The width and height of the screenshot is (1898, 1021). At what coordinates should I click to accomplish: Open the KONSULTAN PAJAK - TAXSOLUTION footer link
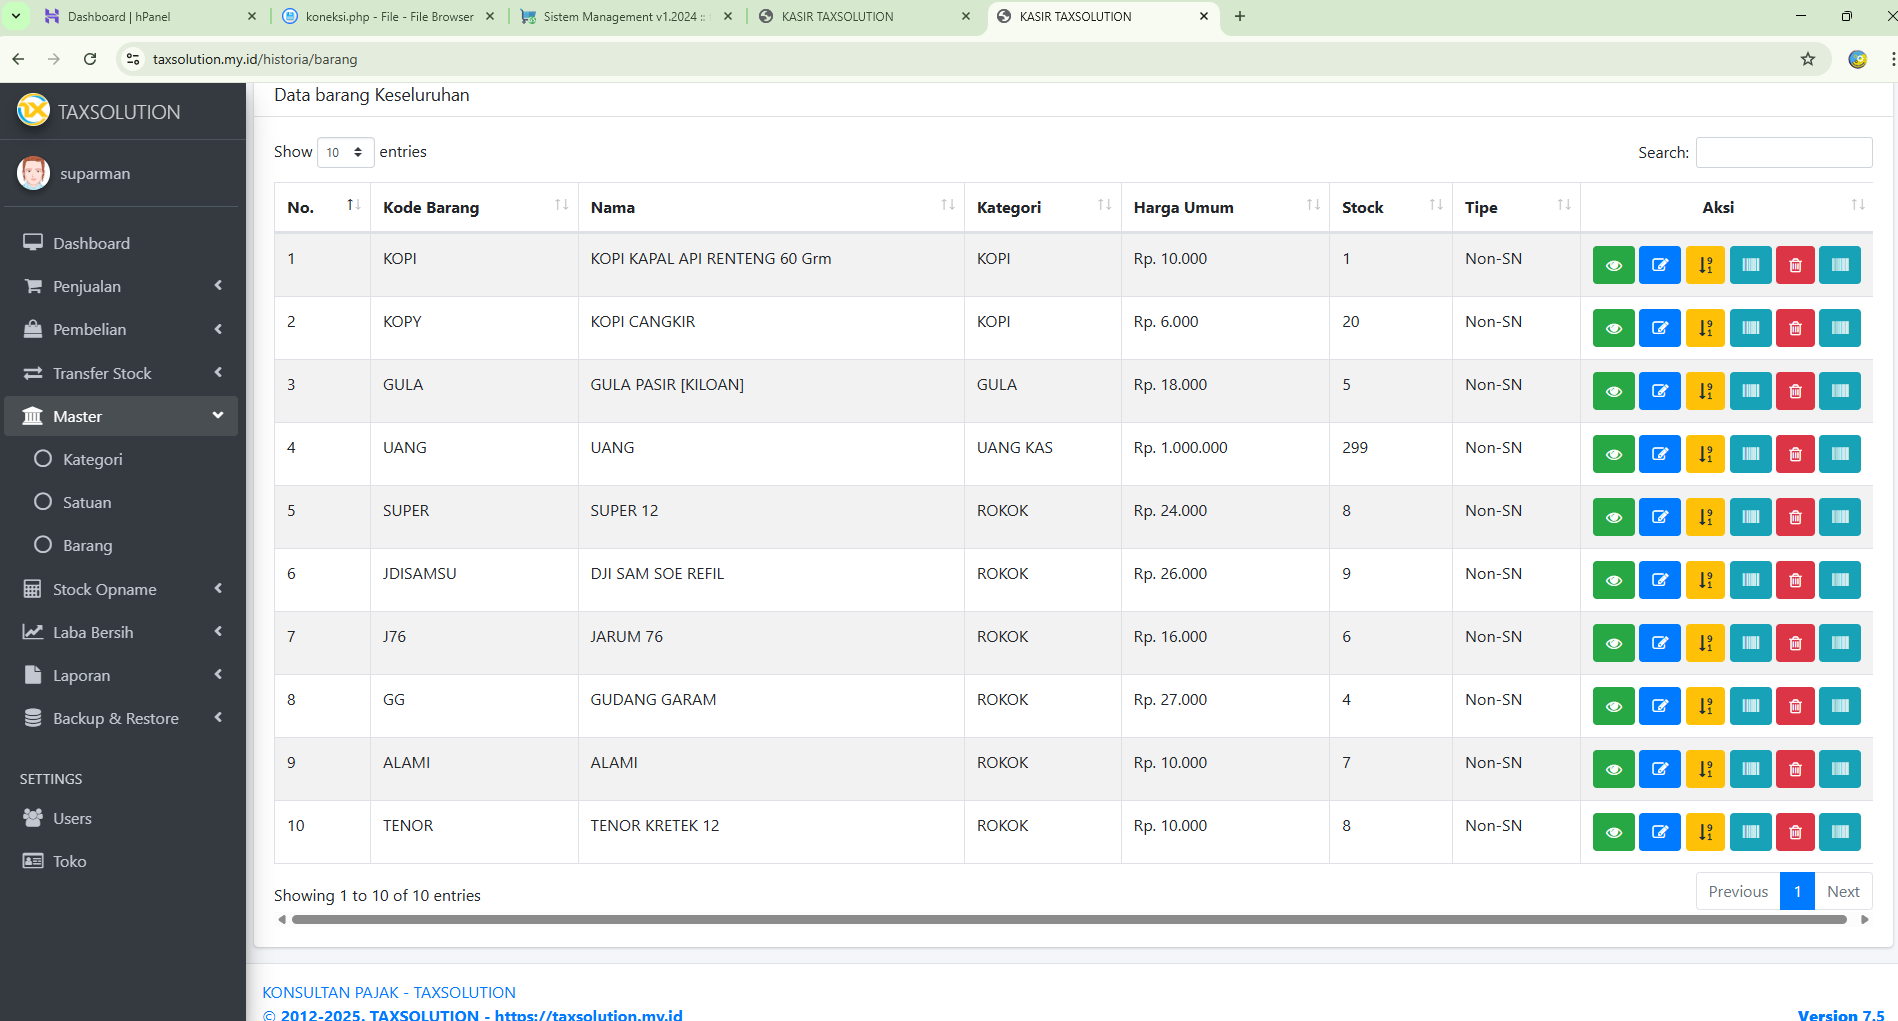389,992
